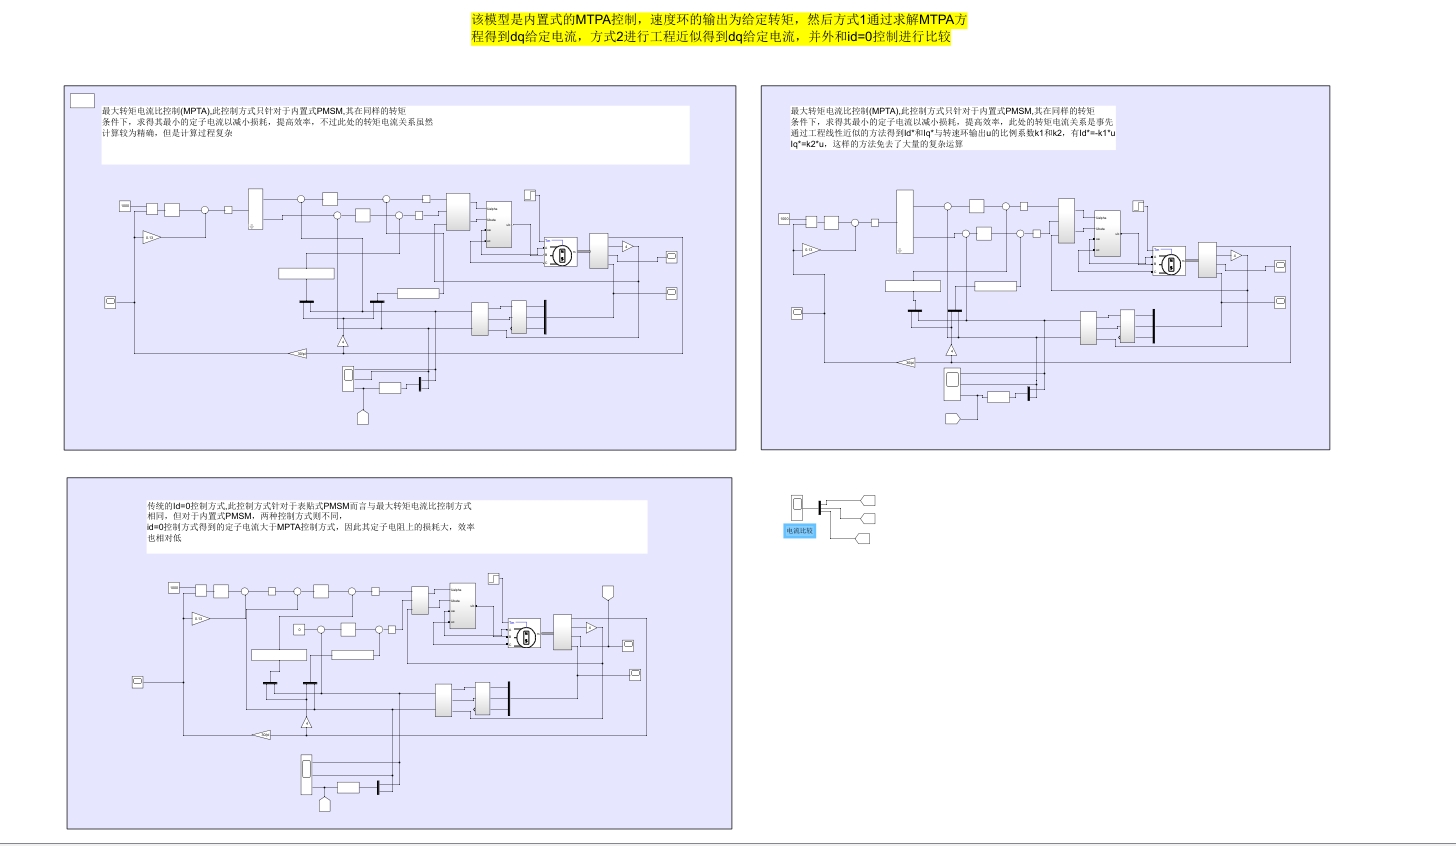Click the top-right model's k1 k2 description text
1456x846 pixels.
click(x=952, y=127)
